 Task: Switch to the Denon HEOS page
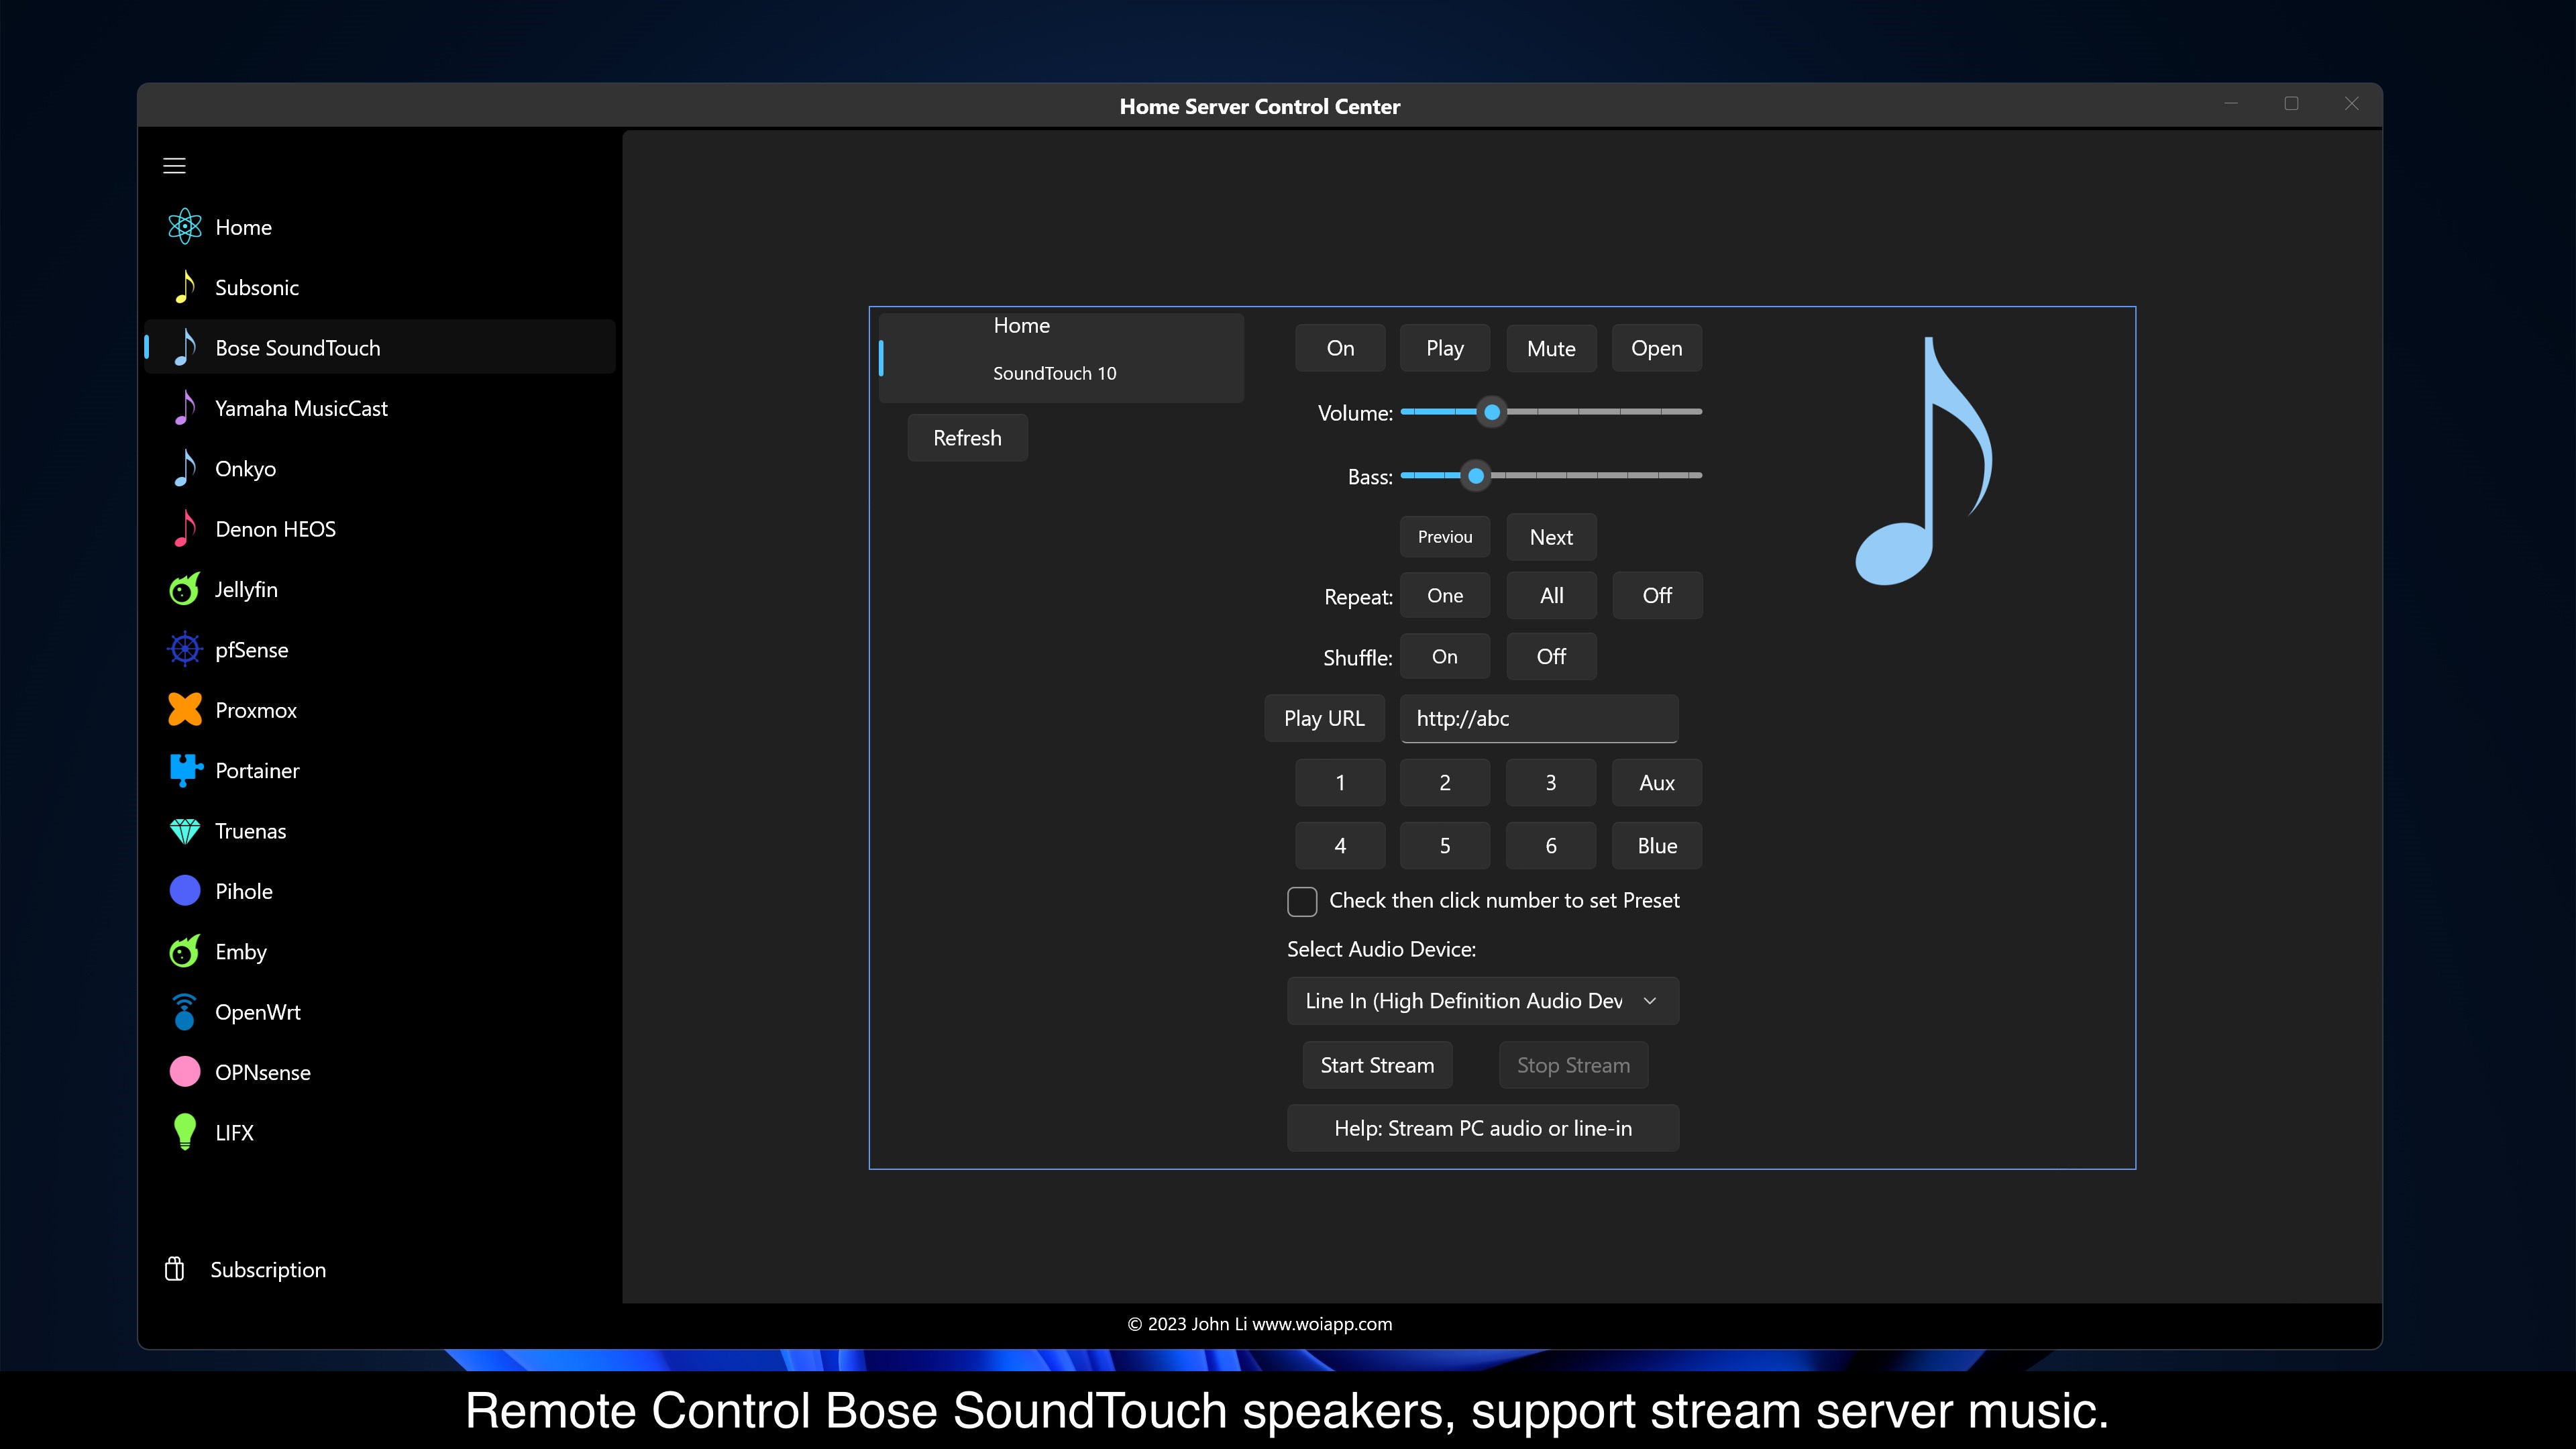(275, 529)
